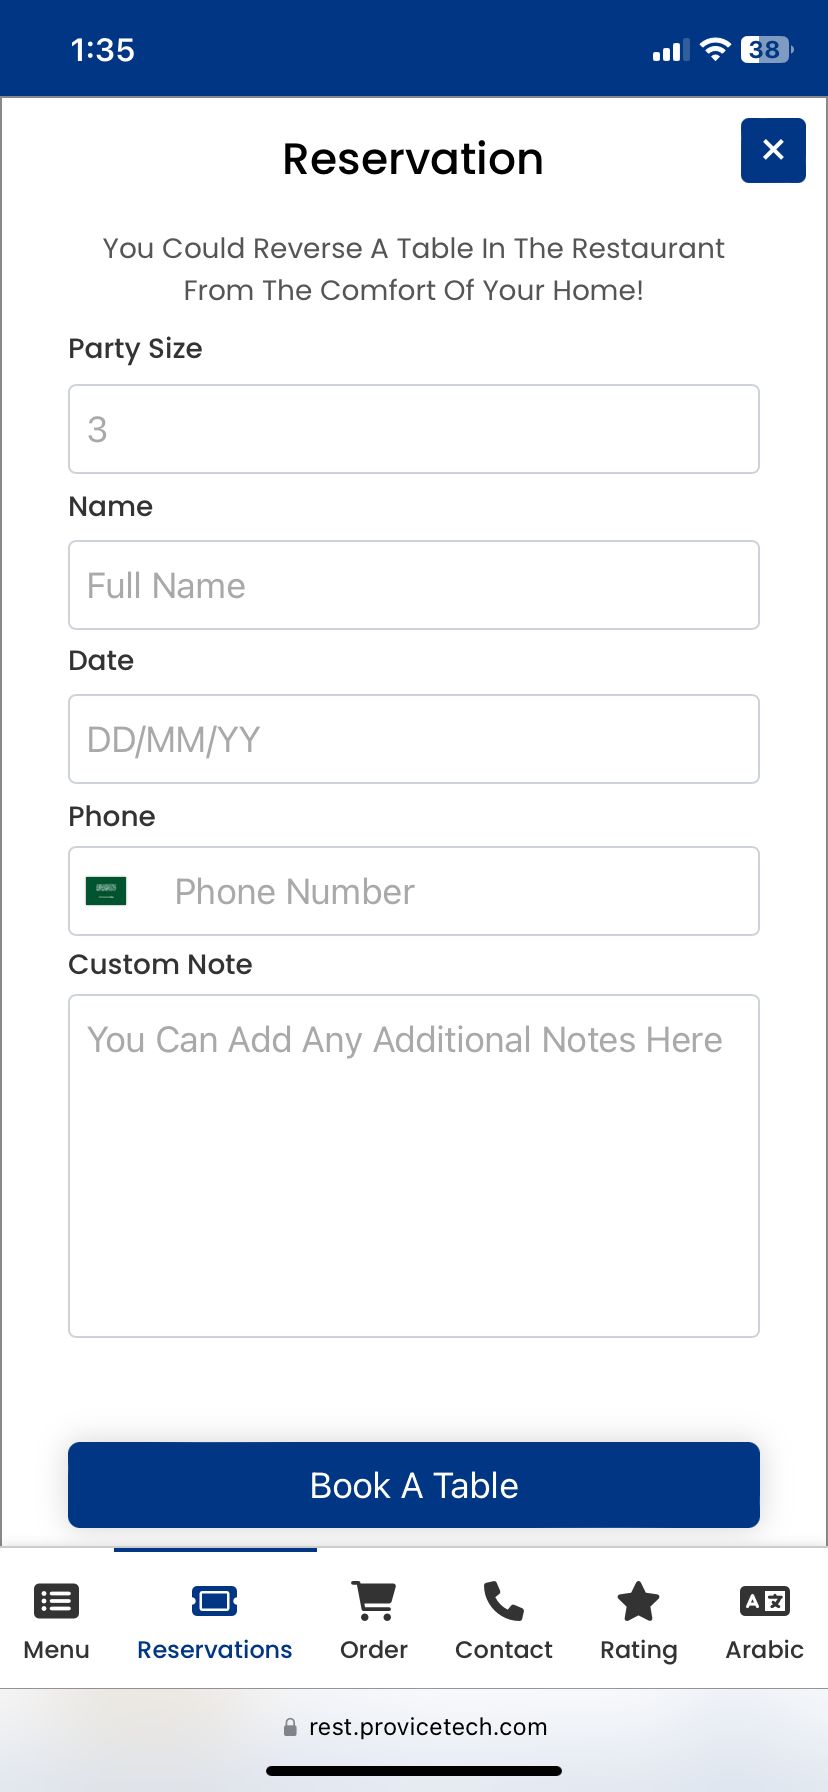Screen dimensions: 828x1792
Task: Open the Date DD/MM/YY picker field
Action: [414, 739]
